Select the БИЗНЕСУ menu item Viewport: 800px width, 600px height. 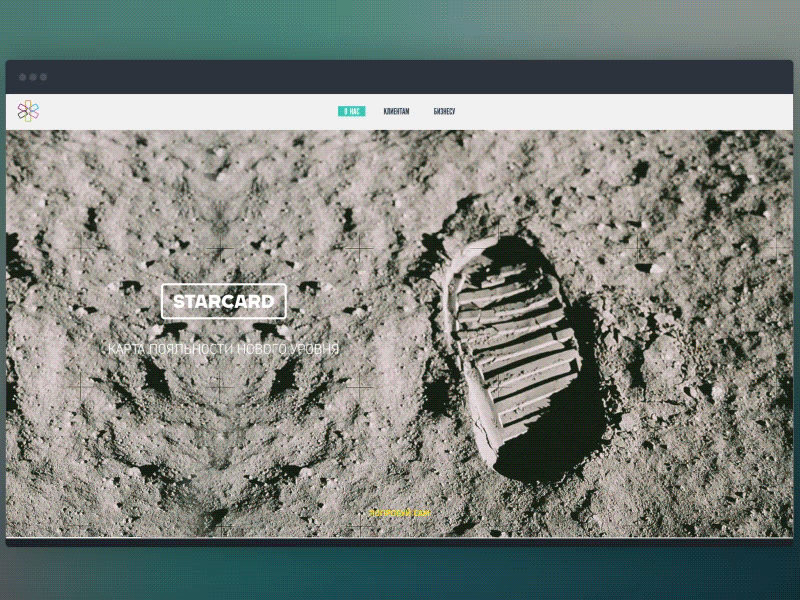[x=444, y=111]
